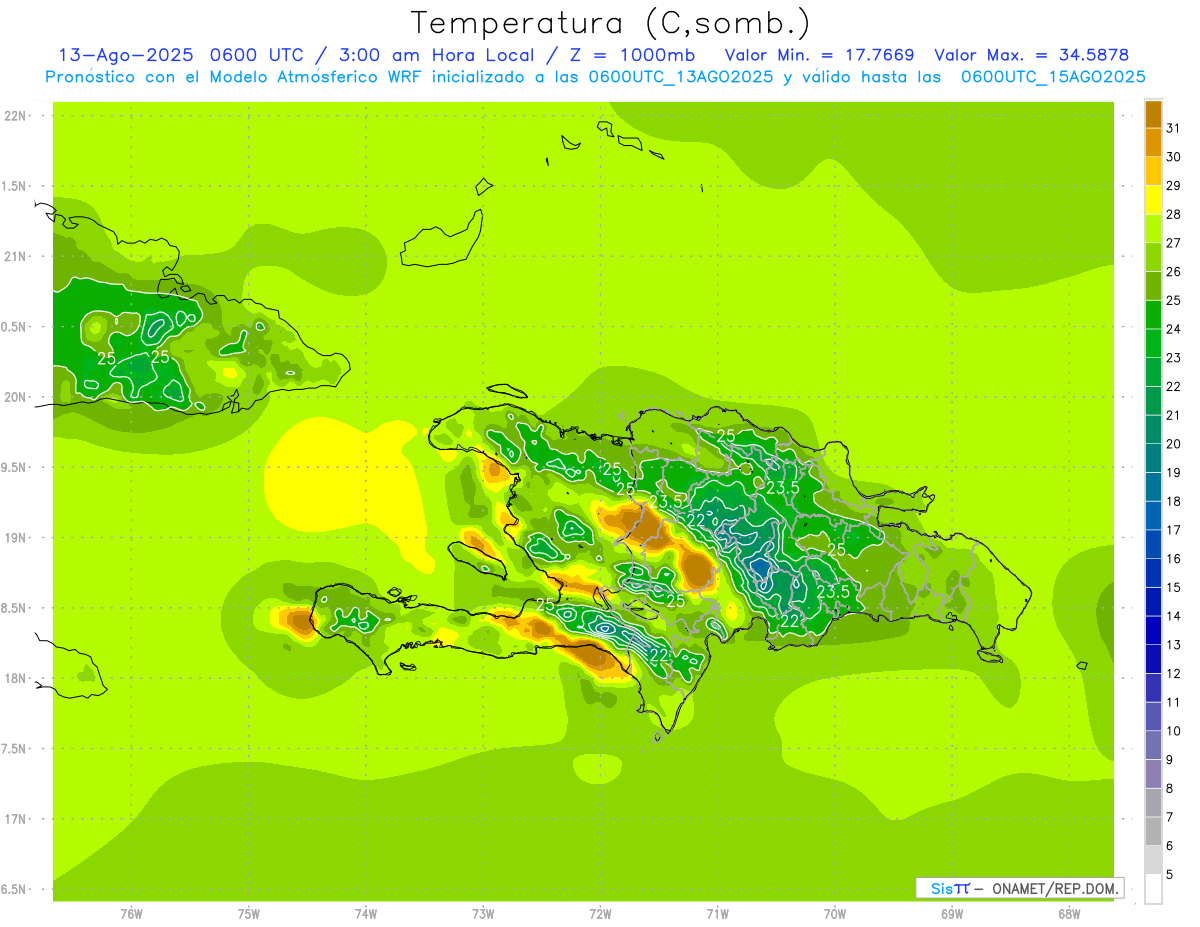Click the longitude label '68W'
Screen dimensions: 1200x927
pyautogui.click(x=1069, y=914)
